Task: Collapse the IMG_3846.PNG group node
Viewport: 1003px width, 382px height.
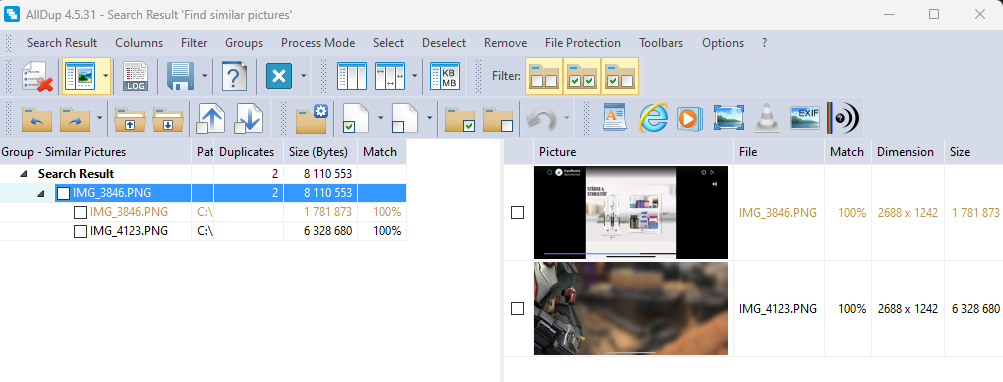Action: [41, 193]
